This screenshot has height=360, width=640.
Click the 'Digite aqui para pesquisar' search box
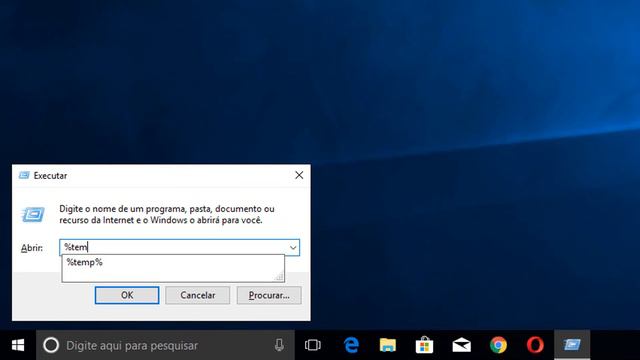click(165, 345)
